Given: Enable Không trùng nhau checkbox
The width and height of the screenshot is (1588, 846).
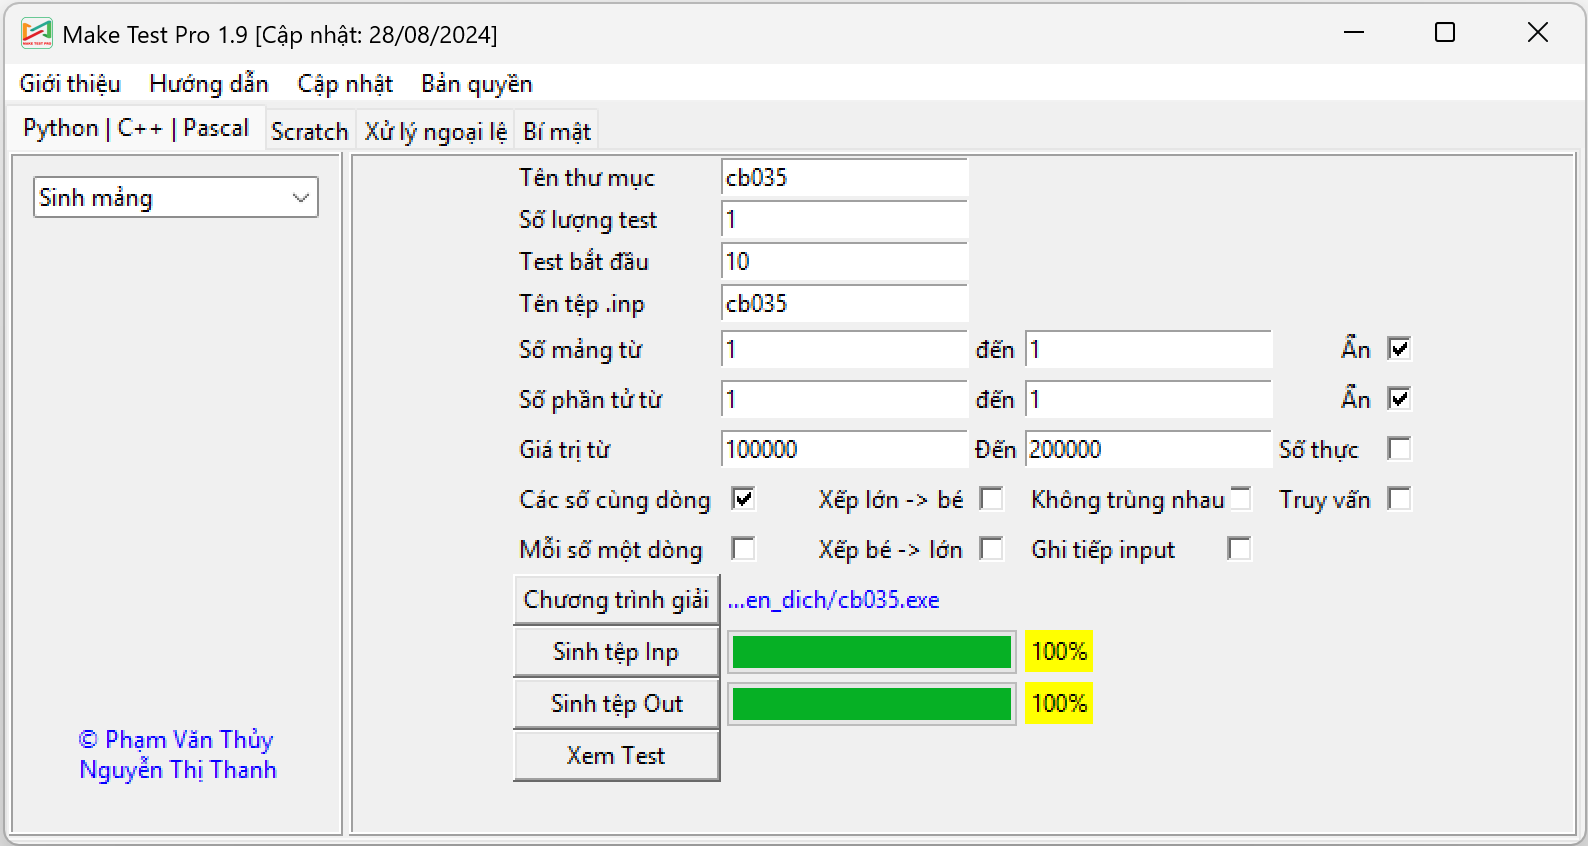Looking at the screenshot, I should (1240, 499).
